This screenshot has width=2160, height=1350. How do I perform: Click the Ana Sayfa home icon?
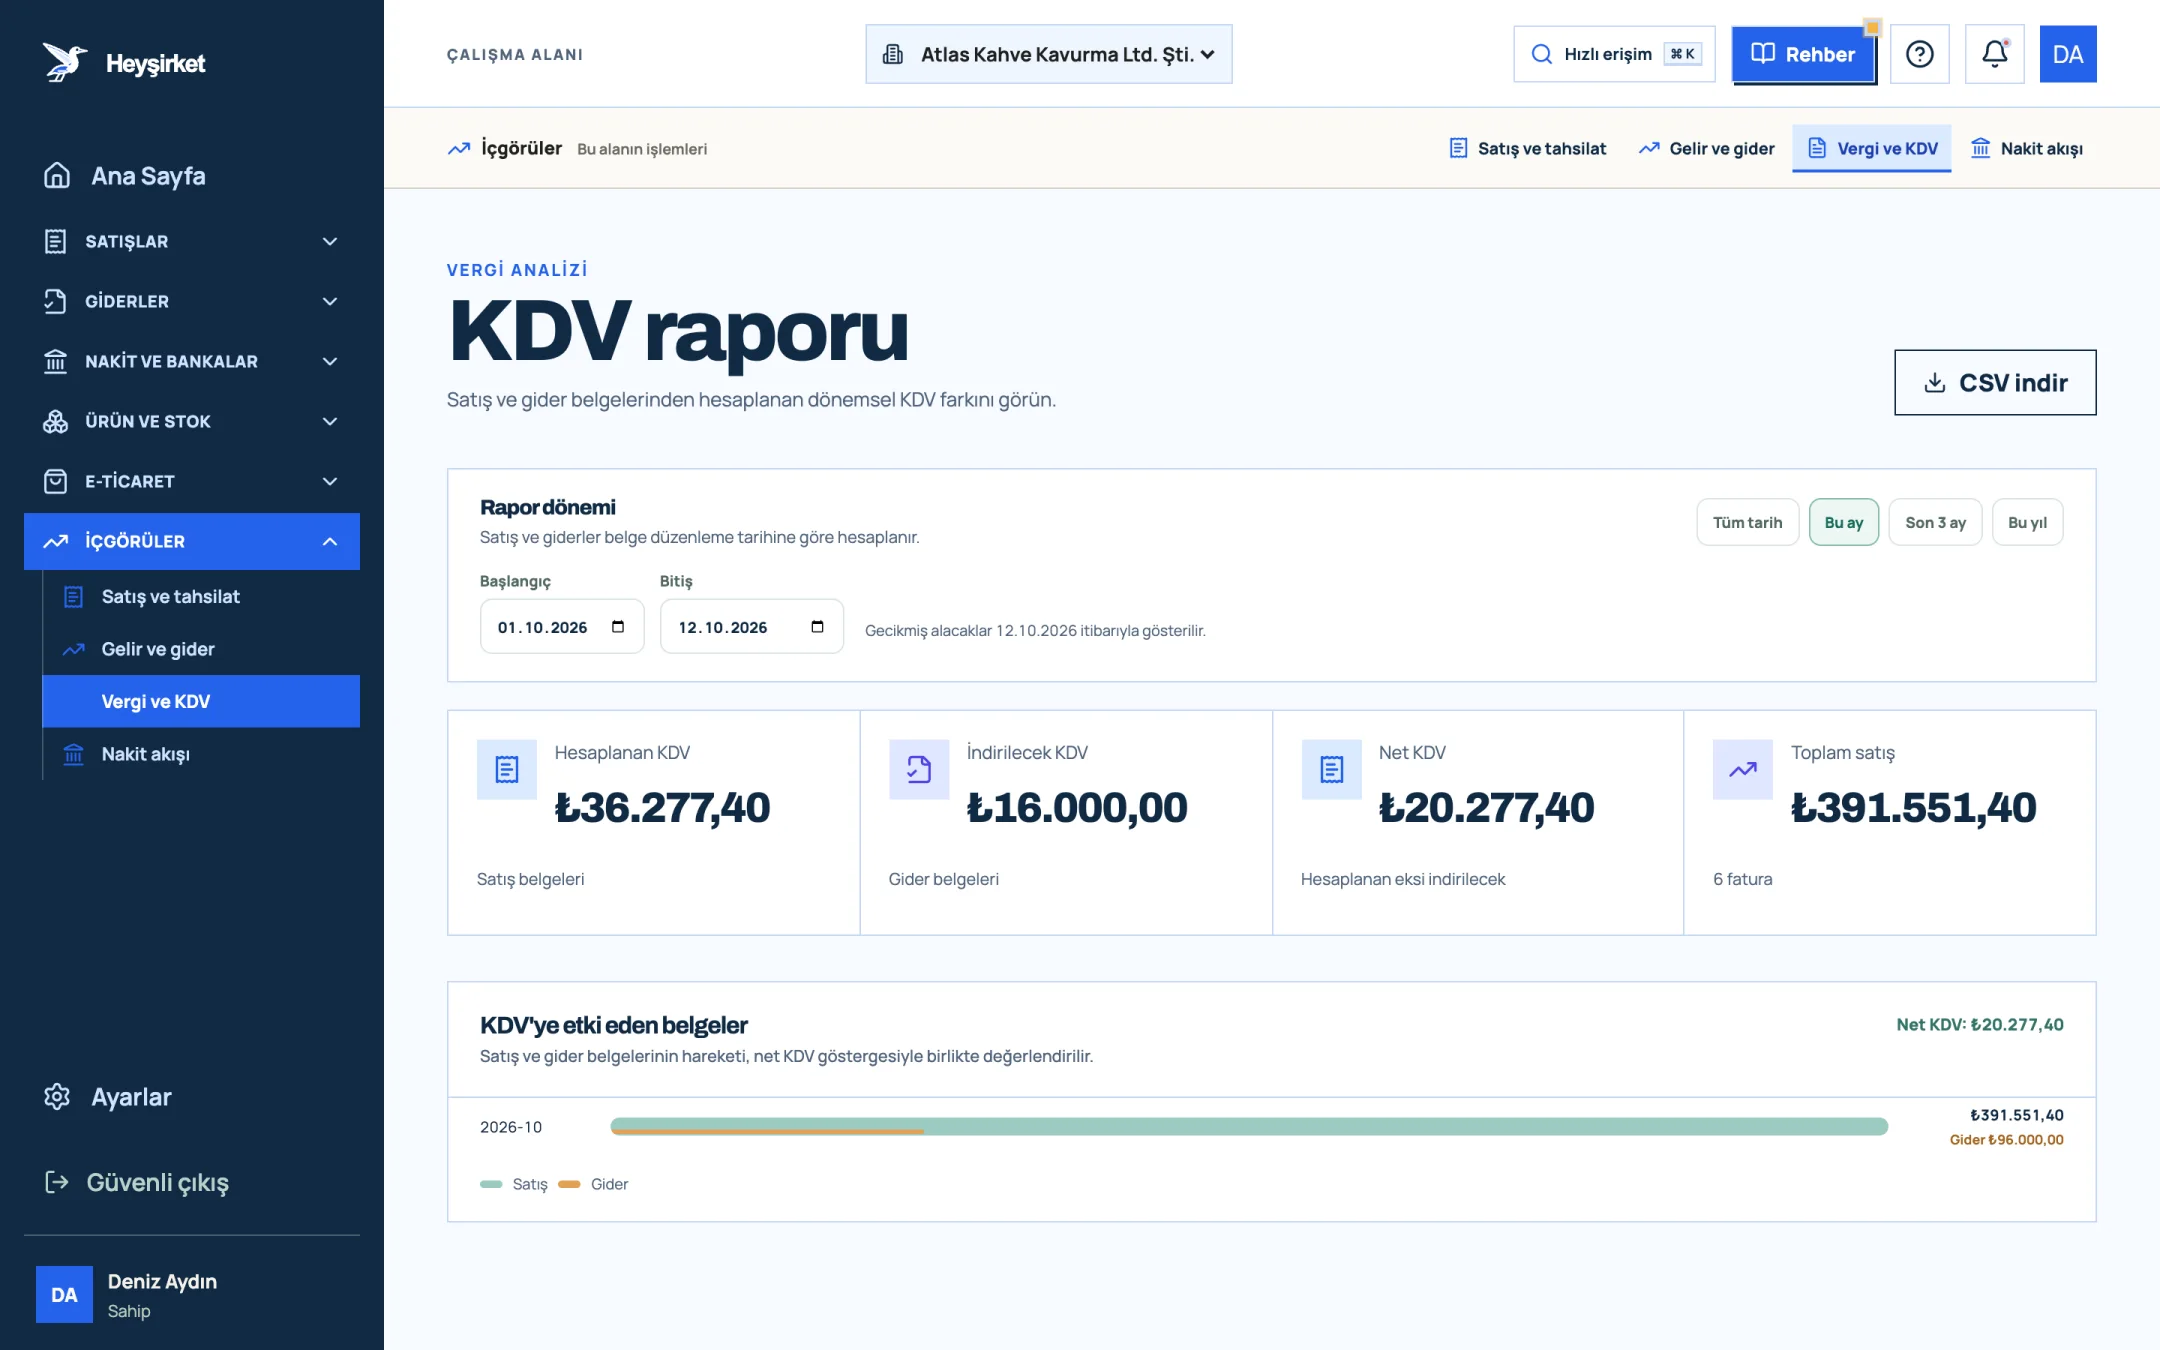[57, 176]
